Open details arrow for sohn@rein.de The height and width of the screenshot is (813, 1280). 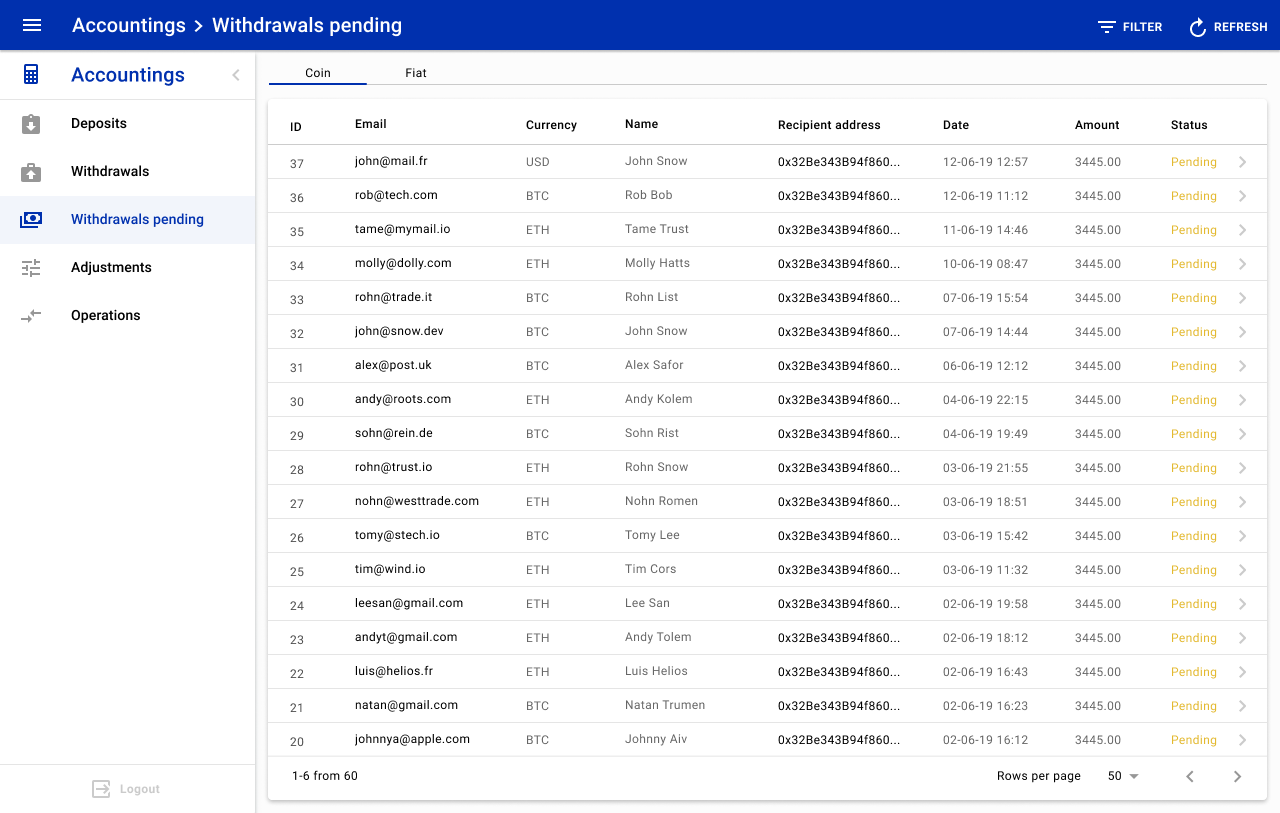[1243, 434]
